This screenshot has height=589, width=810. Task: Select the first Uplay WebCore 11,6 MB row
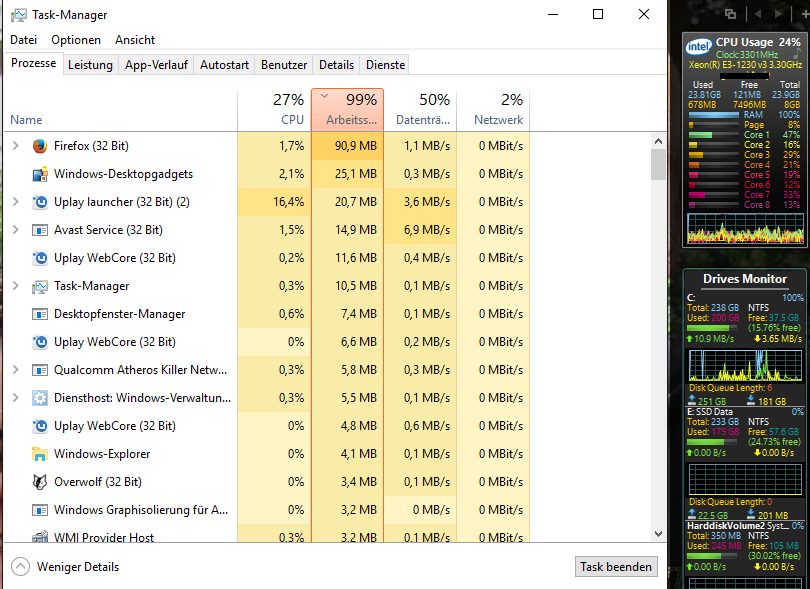[267, 258]
